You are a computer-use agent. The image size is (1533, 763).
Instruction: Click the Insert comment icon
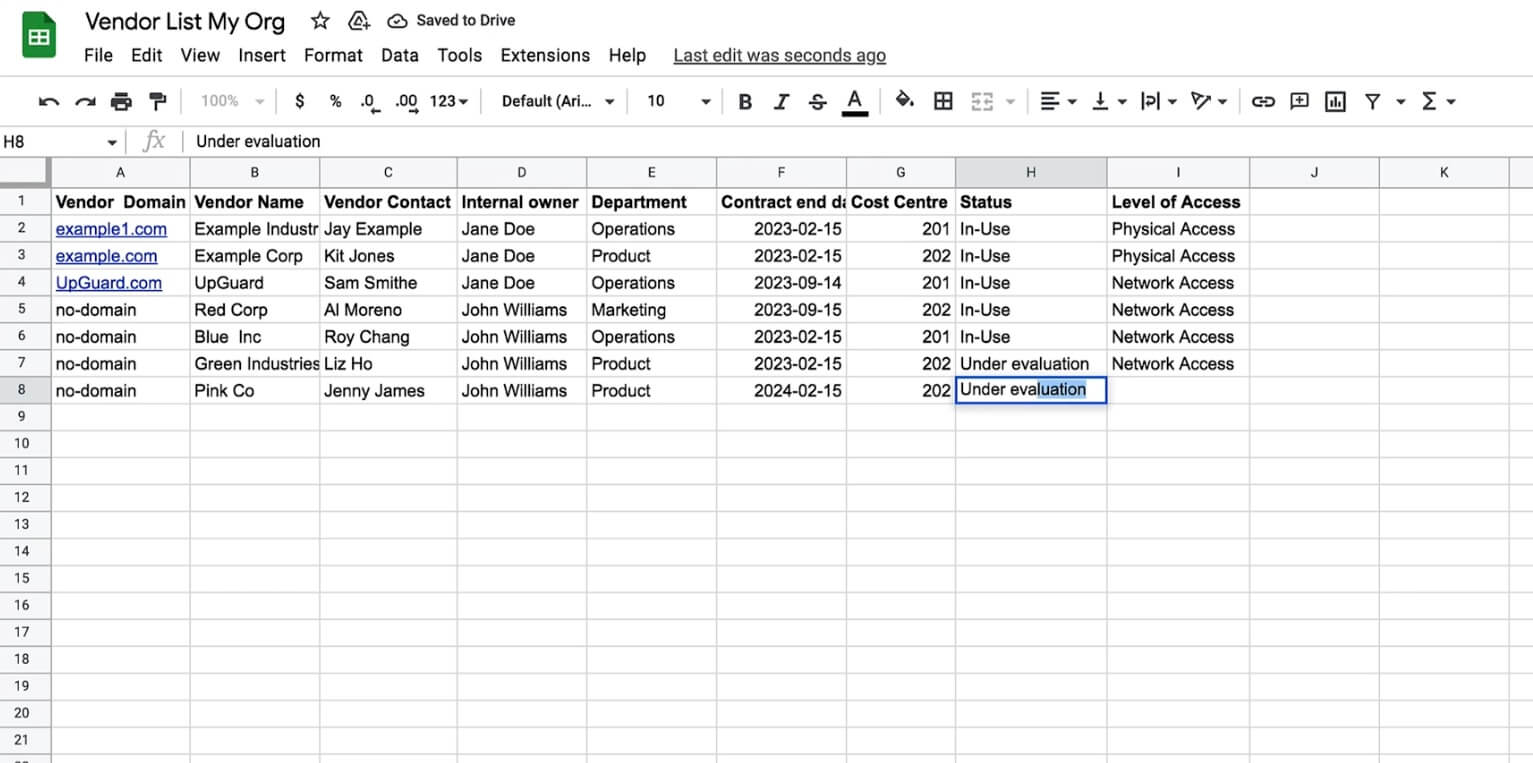pyautogui.click(x=1299, y=101)
